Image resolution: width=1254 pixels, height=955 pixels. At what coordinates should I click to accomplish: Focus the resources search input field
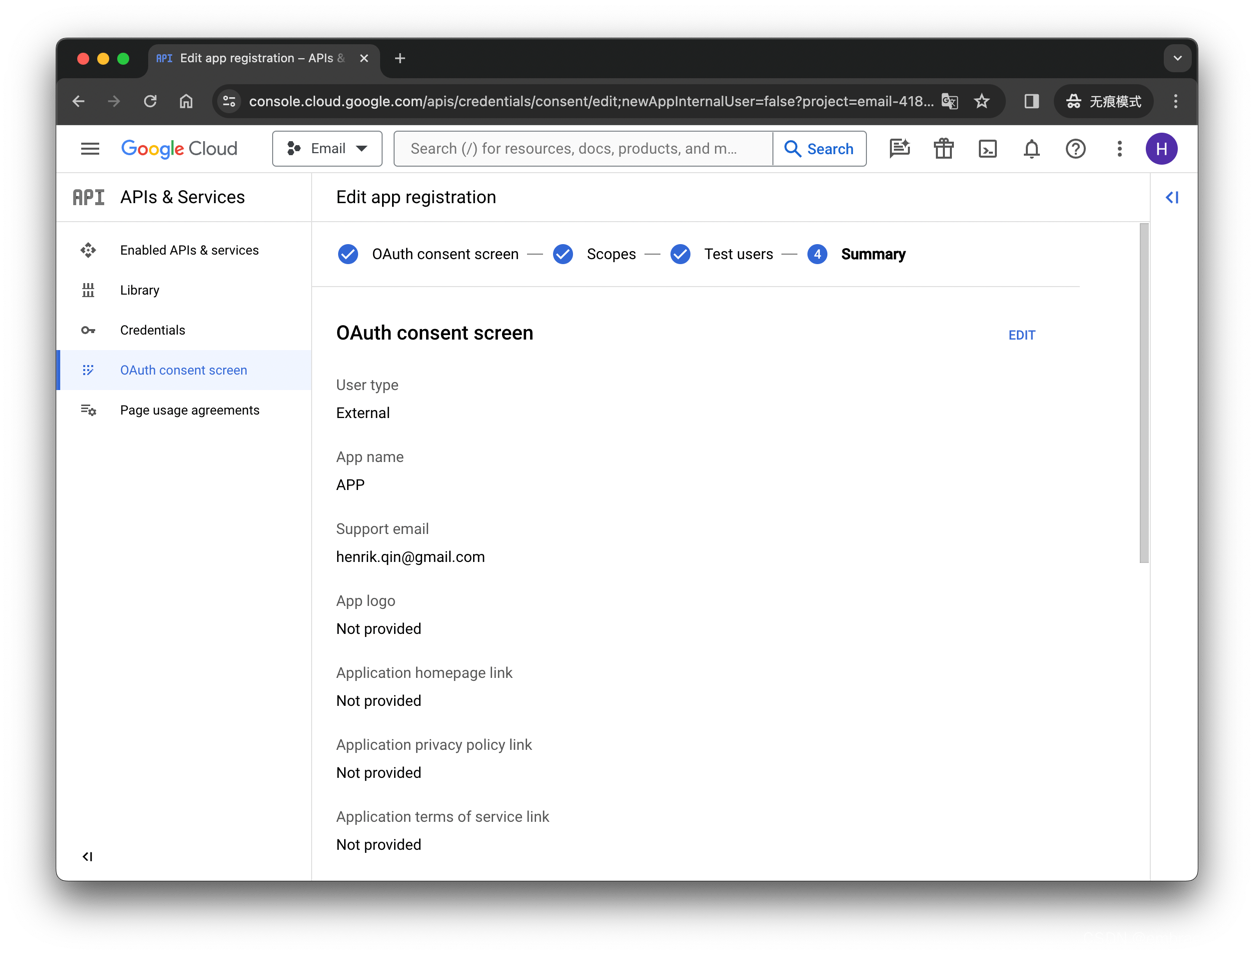[x=583, y=149]
